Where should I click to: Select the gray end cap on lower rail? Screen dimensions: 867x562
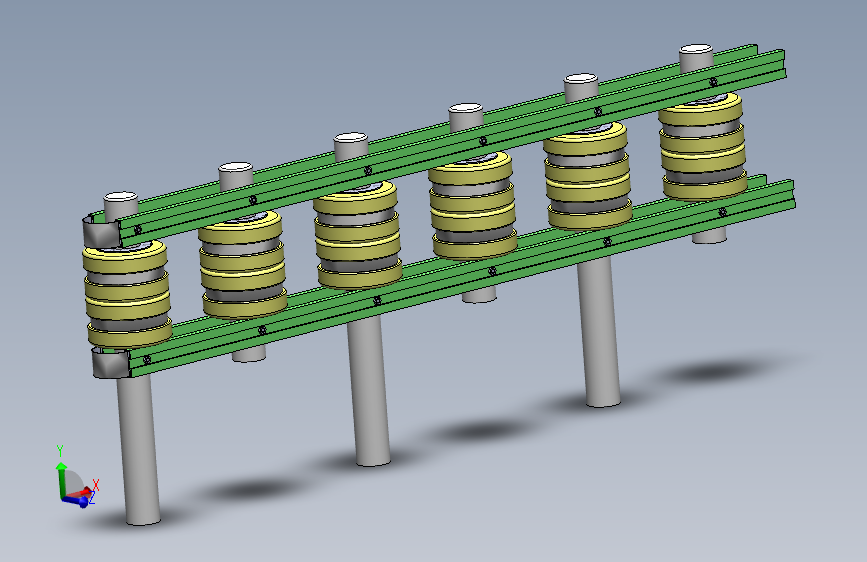pos(111,363)
